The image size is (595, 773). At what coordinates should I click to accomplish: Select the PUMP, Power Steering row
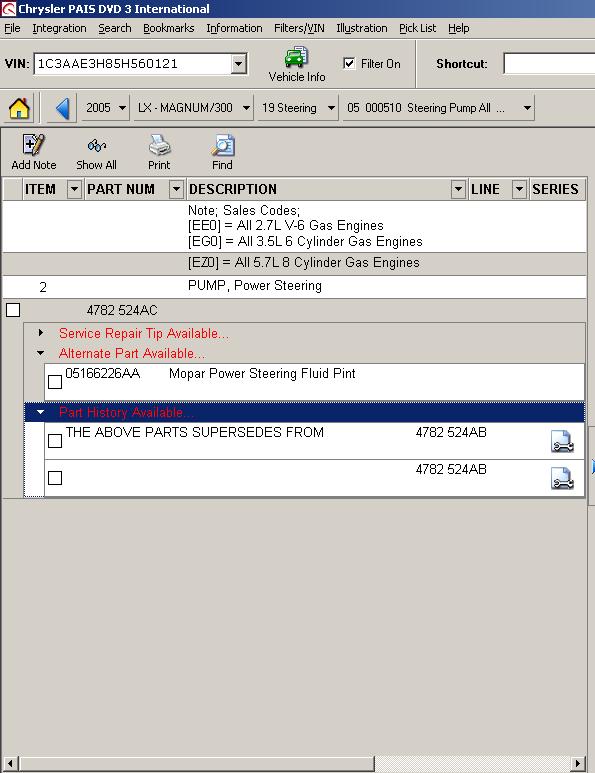click(x=294, y=286)
